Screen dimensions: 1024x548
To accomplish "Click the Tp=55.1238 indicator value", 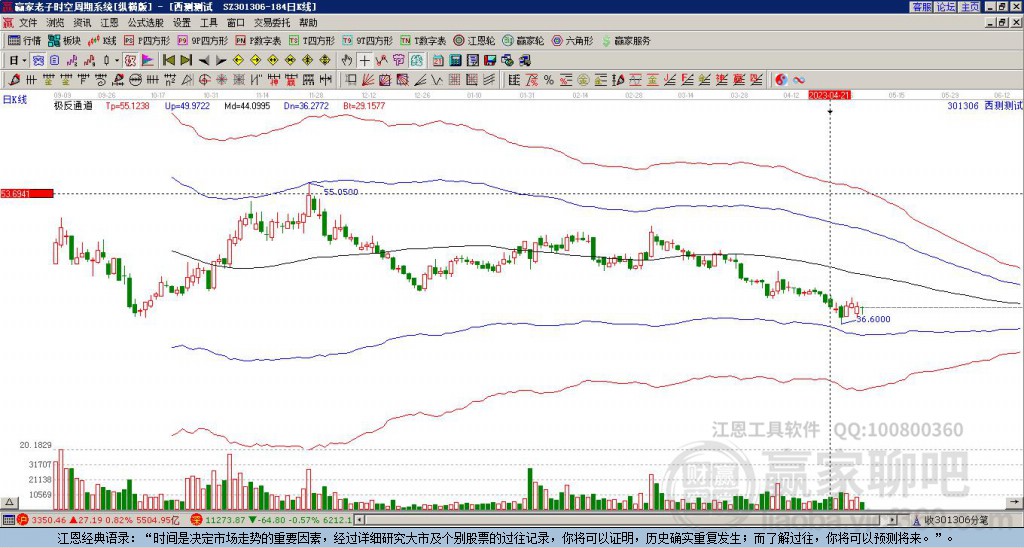I will coord(127,105).
